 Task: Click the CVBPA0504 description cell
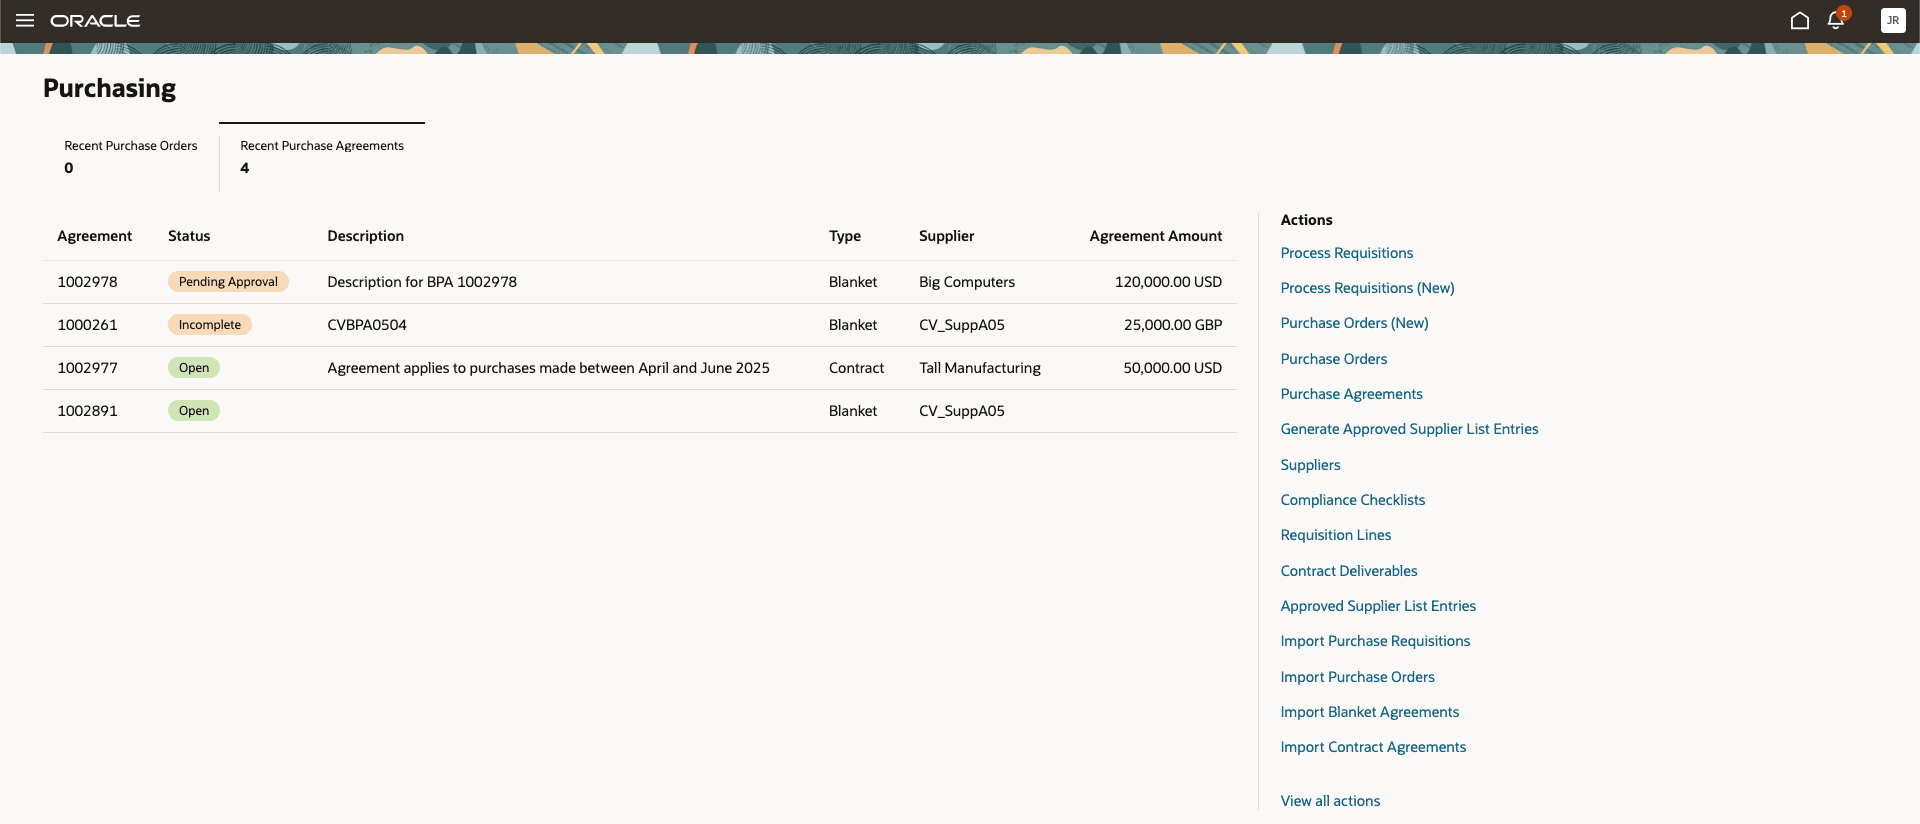(x=367, y=325)
